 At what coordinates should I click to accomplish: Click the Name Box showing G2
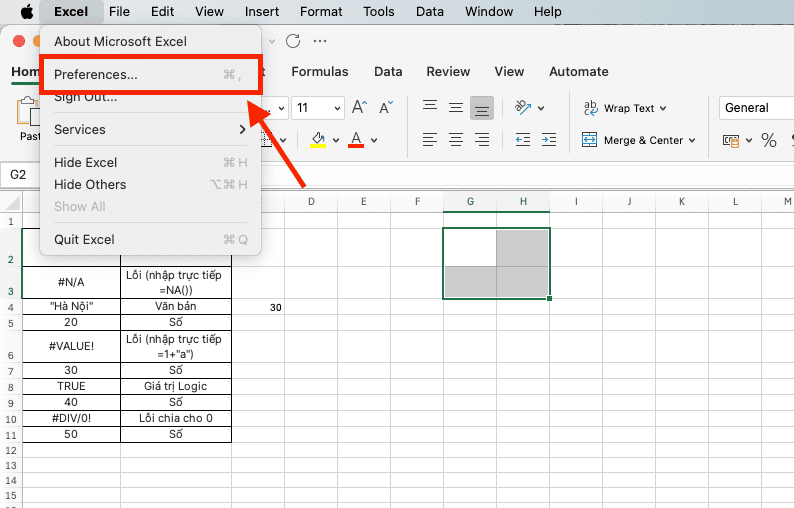click(19, 175)
